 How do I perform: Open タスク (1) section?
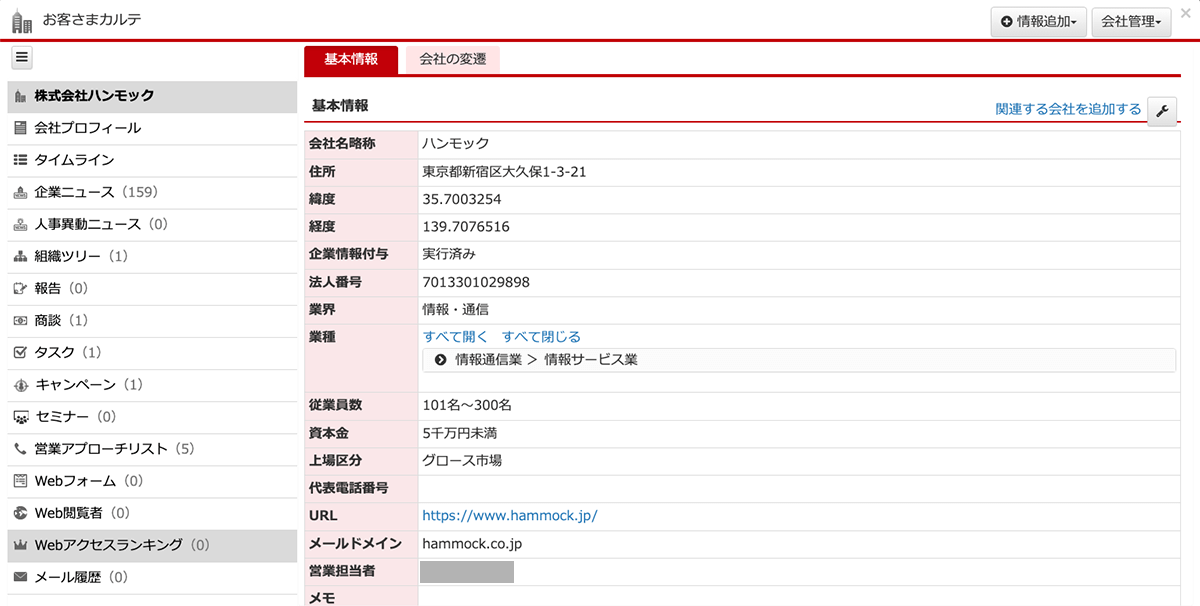(152, 353)
